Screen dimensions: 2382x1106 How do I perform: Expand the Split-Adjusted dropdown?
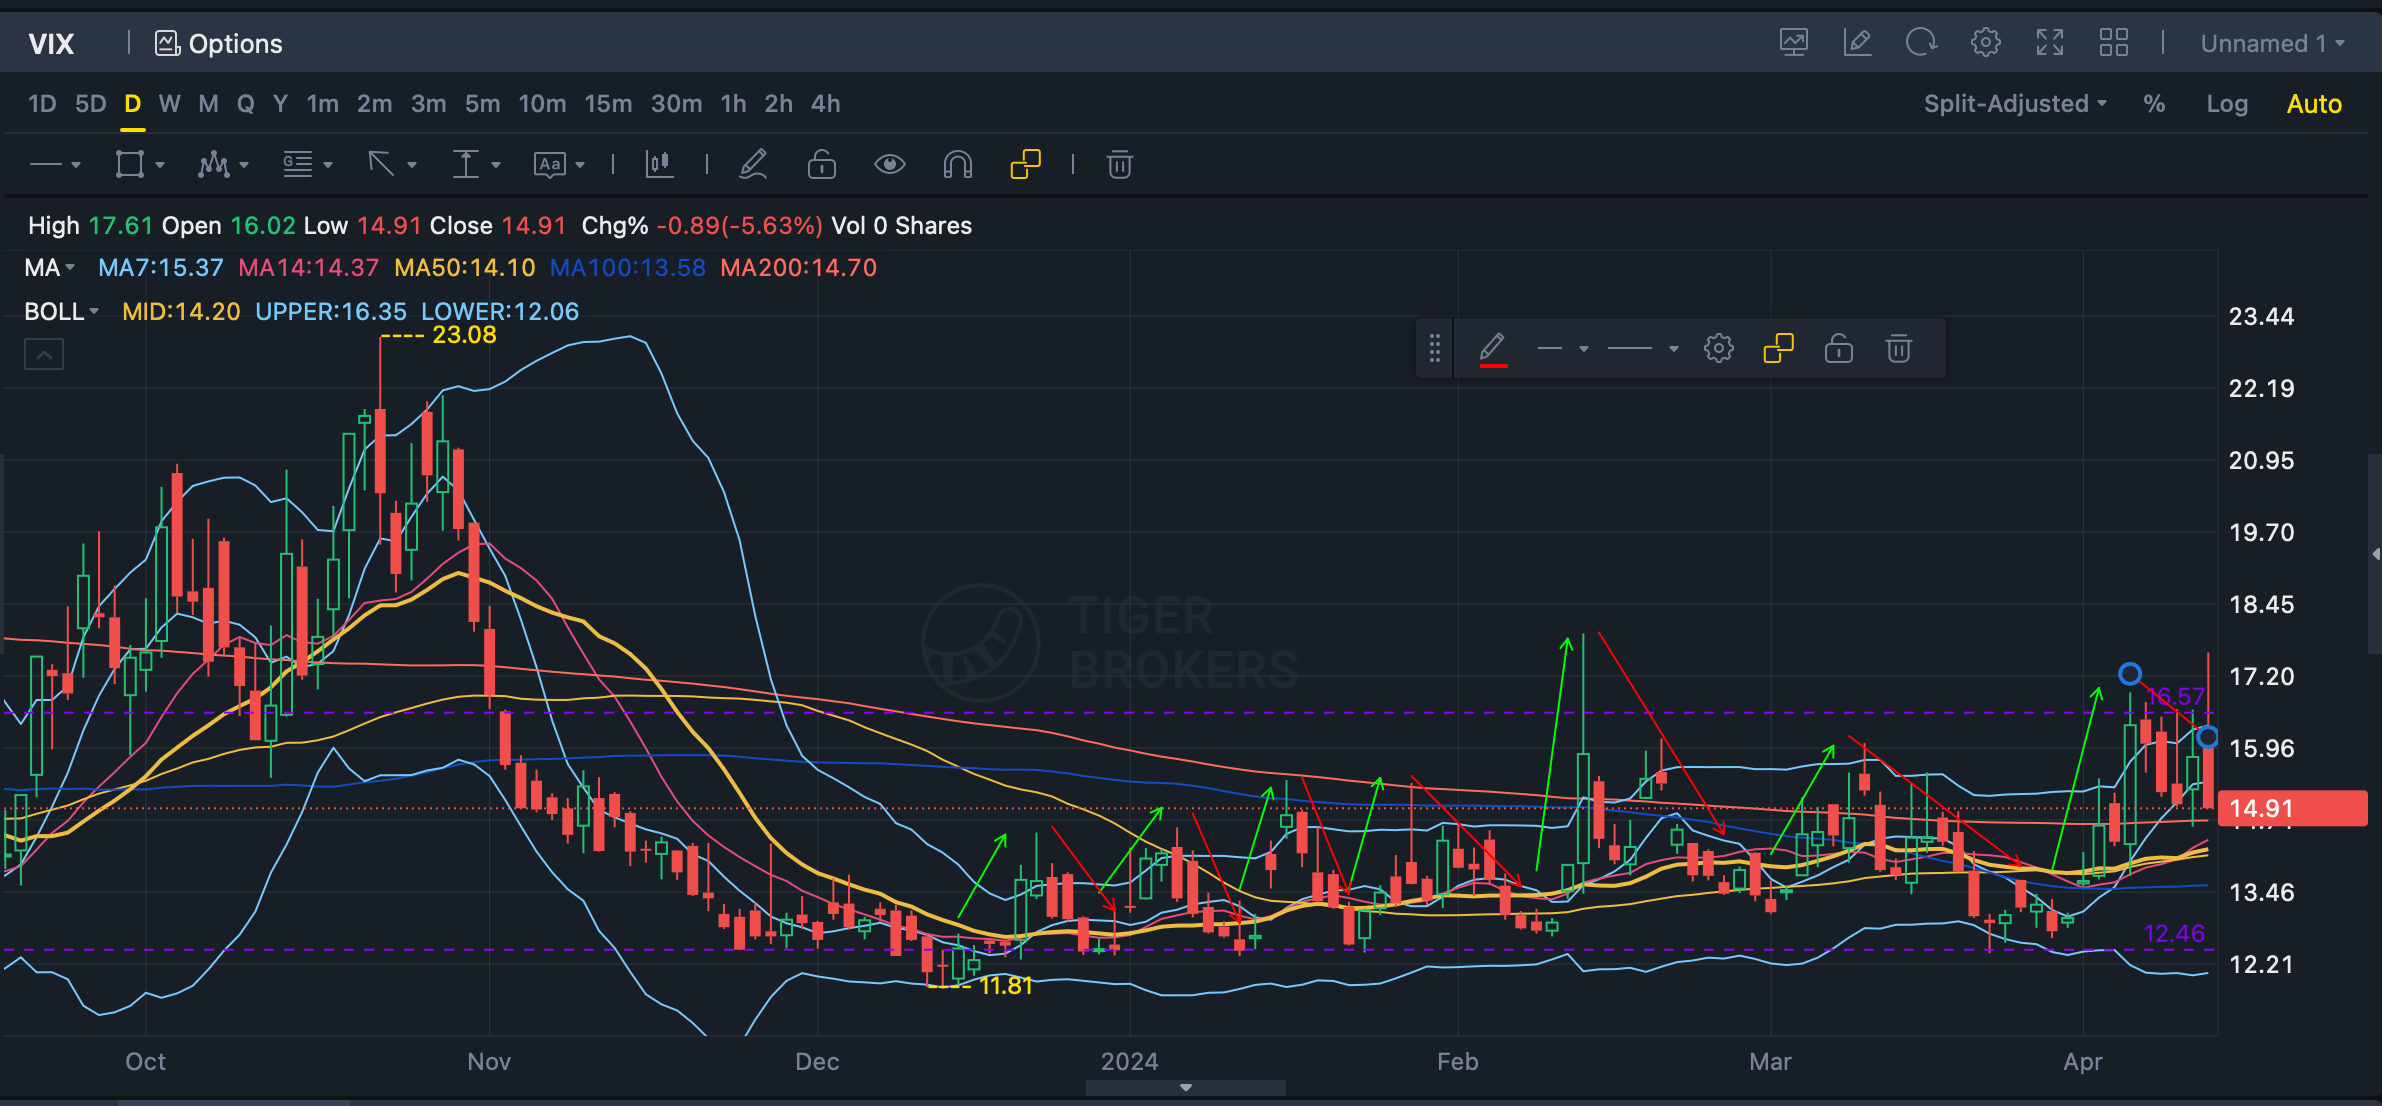click(x=2014, y=104)
